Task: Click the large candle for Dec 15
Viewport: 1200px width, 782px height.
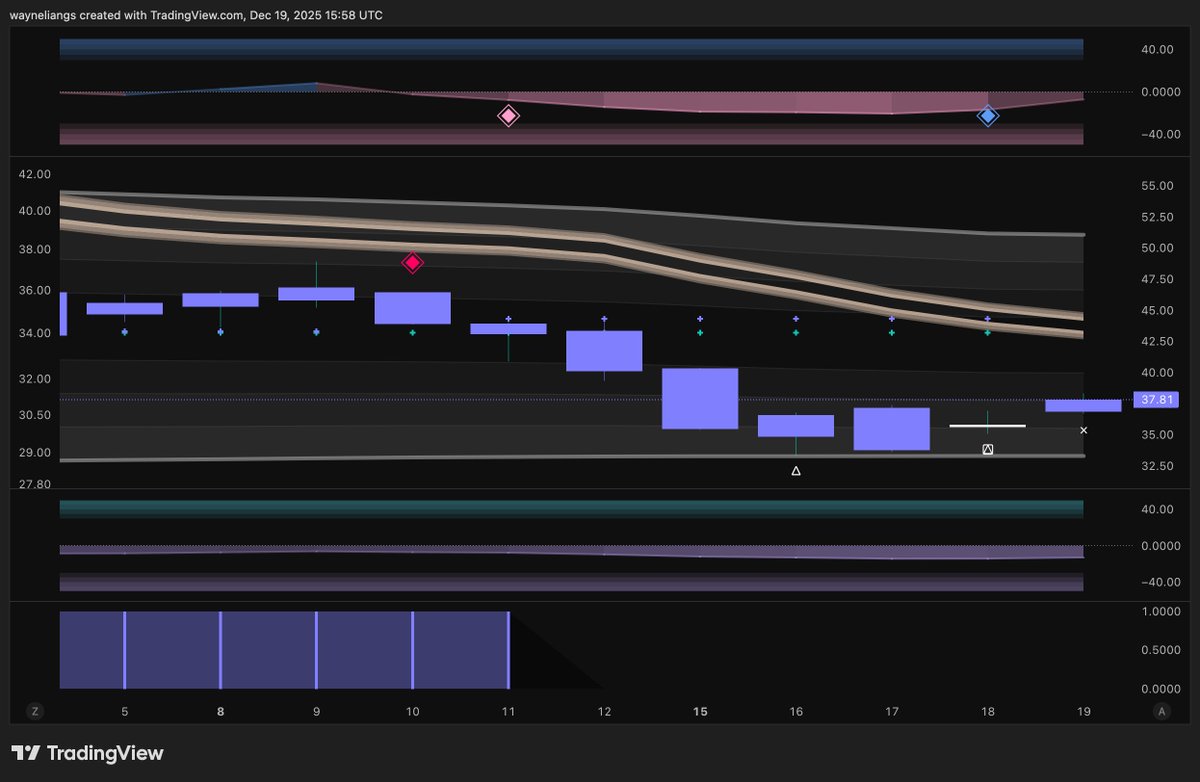Action: tap(700, 398)
